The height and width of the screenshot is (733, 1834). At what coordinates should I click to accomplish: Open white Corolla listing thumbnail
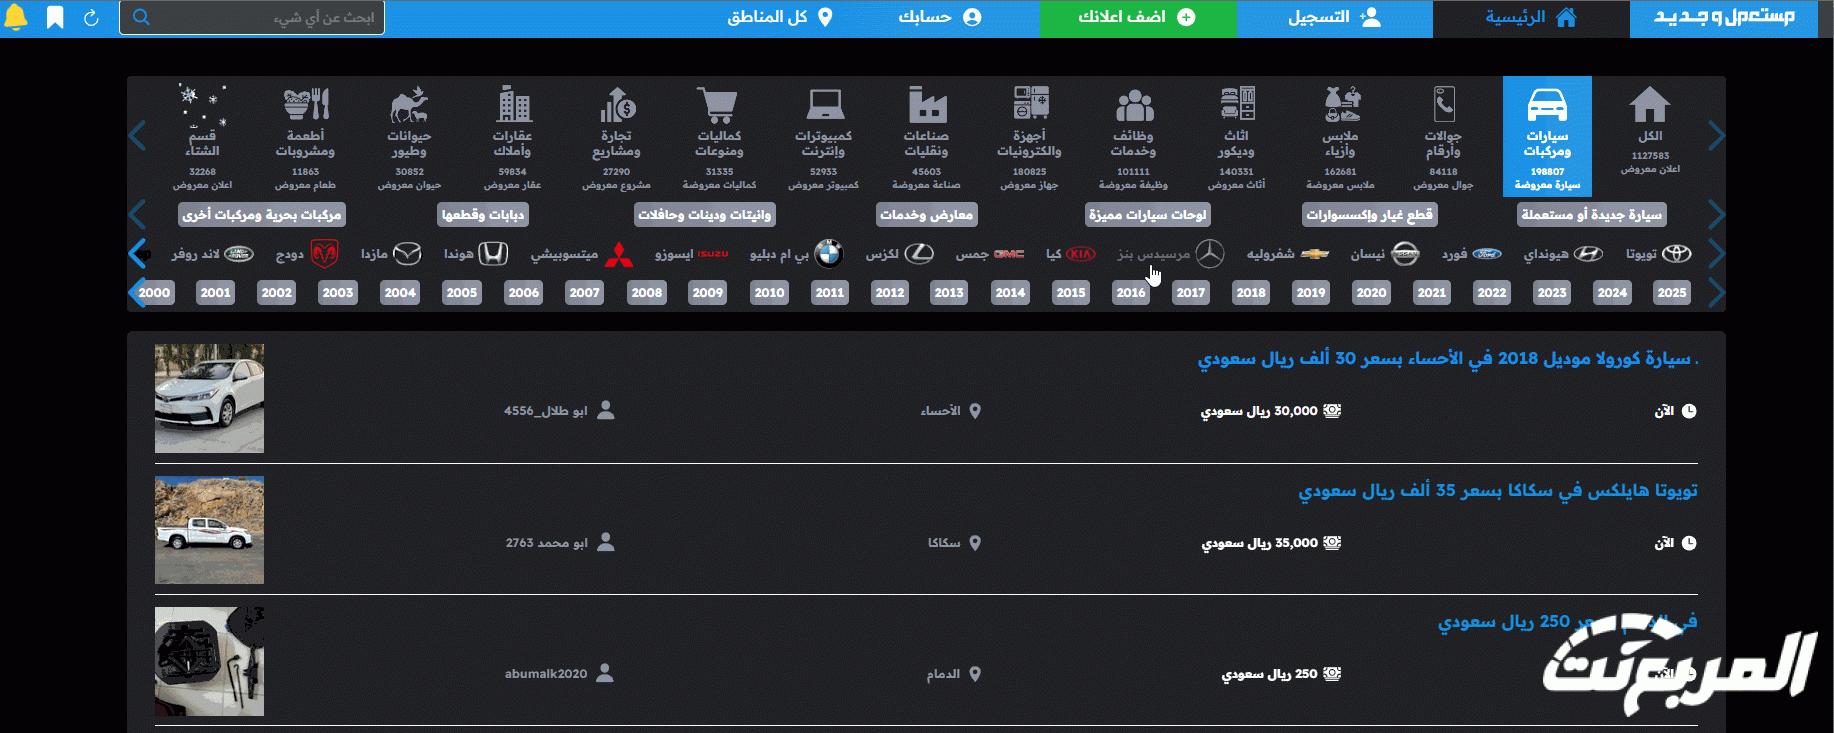point(209,398)
